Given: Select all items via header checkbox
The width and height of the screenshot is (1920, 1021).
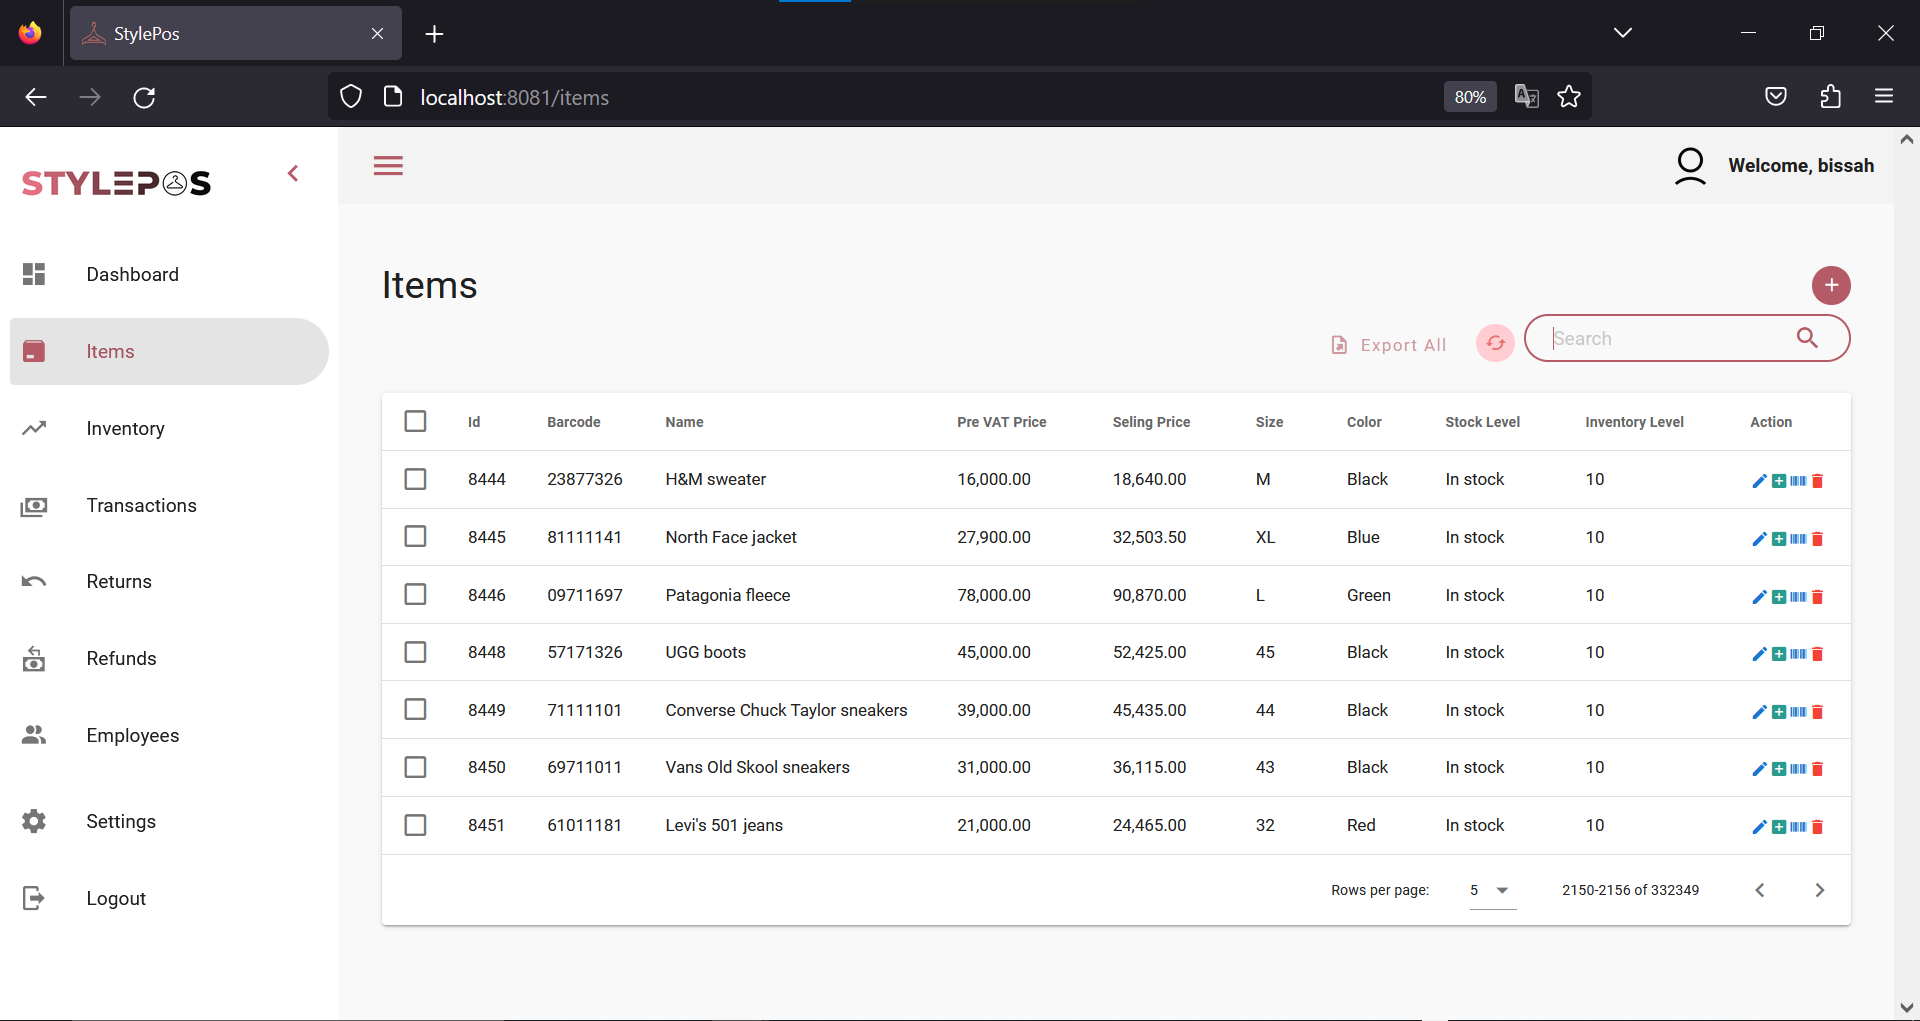Looking at the screenshot, I should [416, 421].
